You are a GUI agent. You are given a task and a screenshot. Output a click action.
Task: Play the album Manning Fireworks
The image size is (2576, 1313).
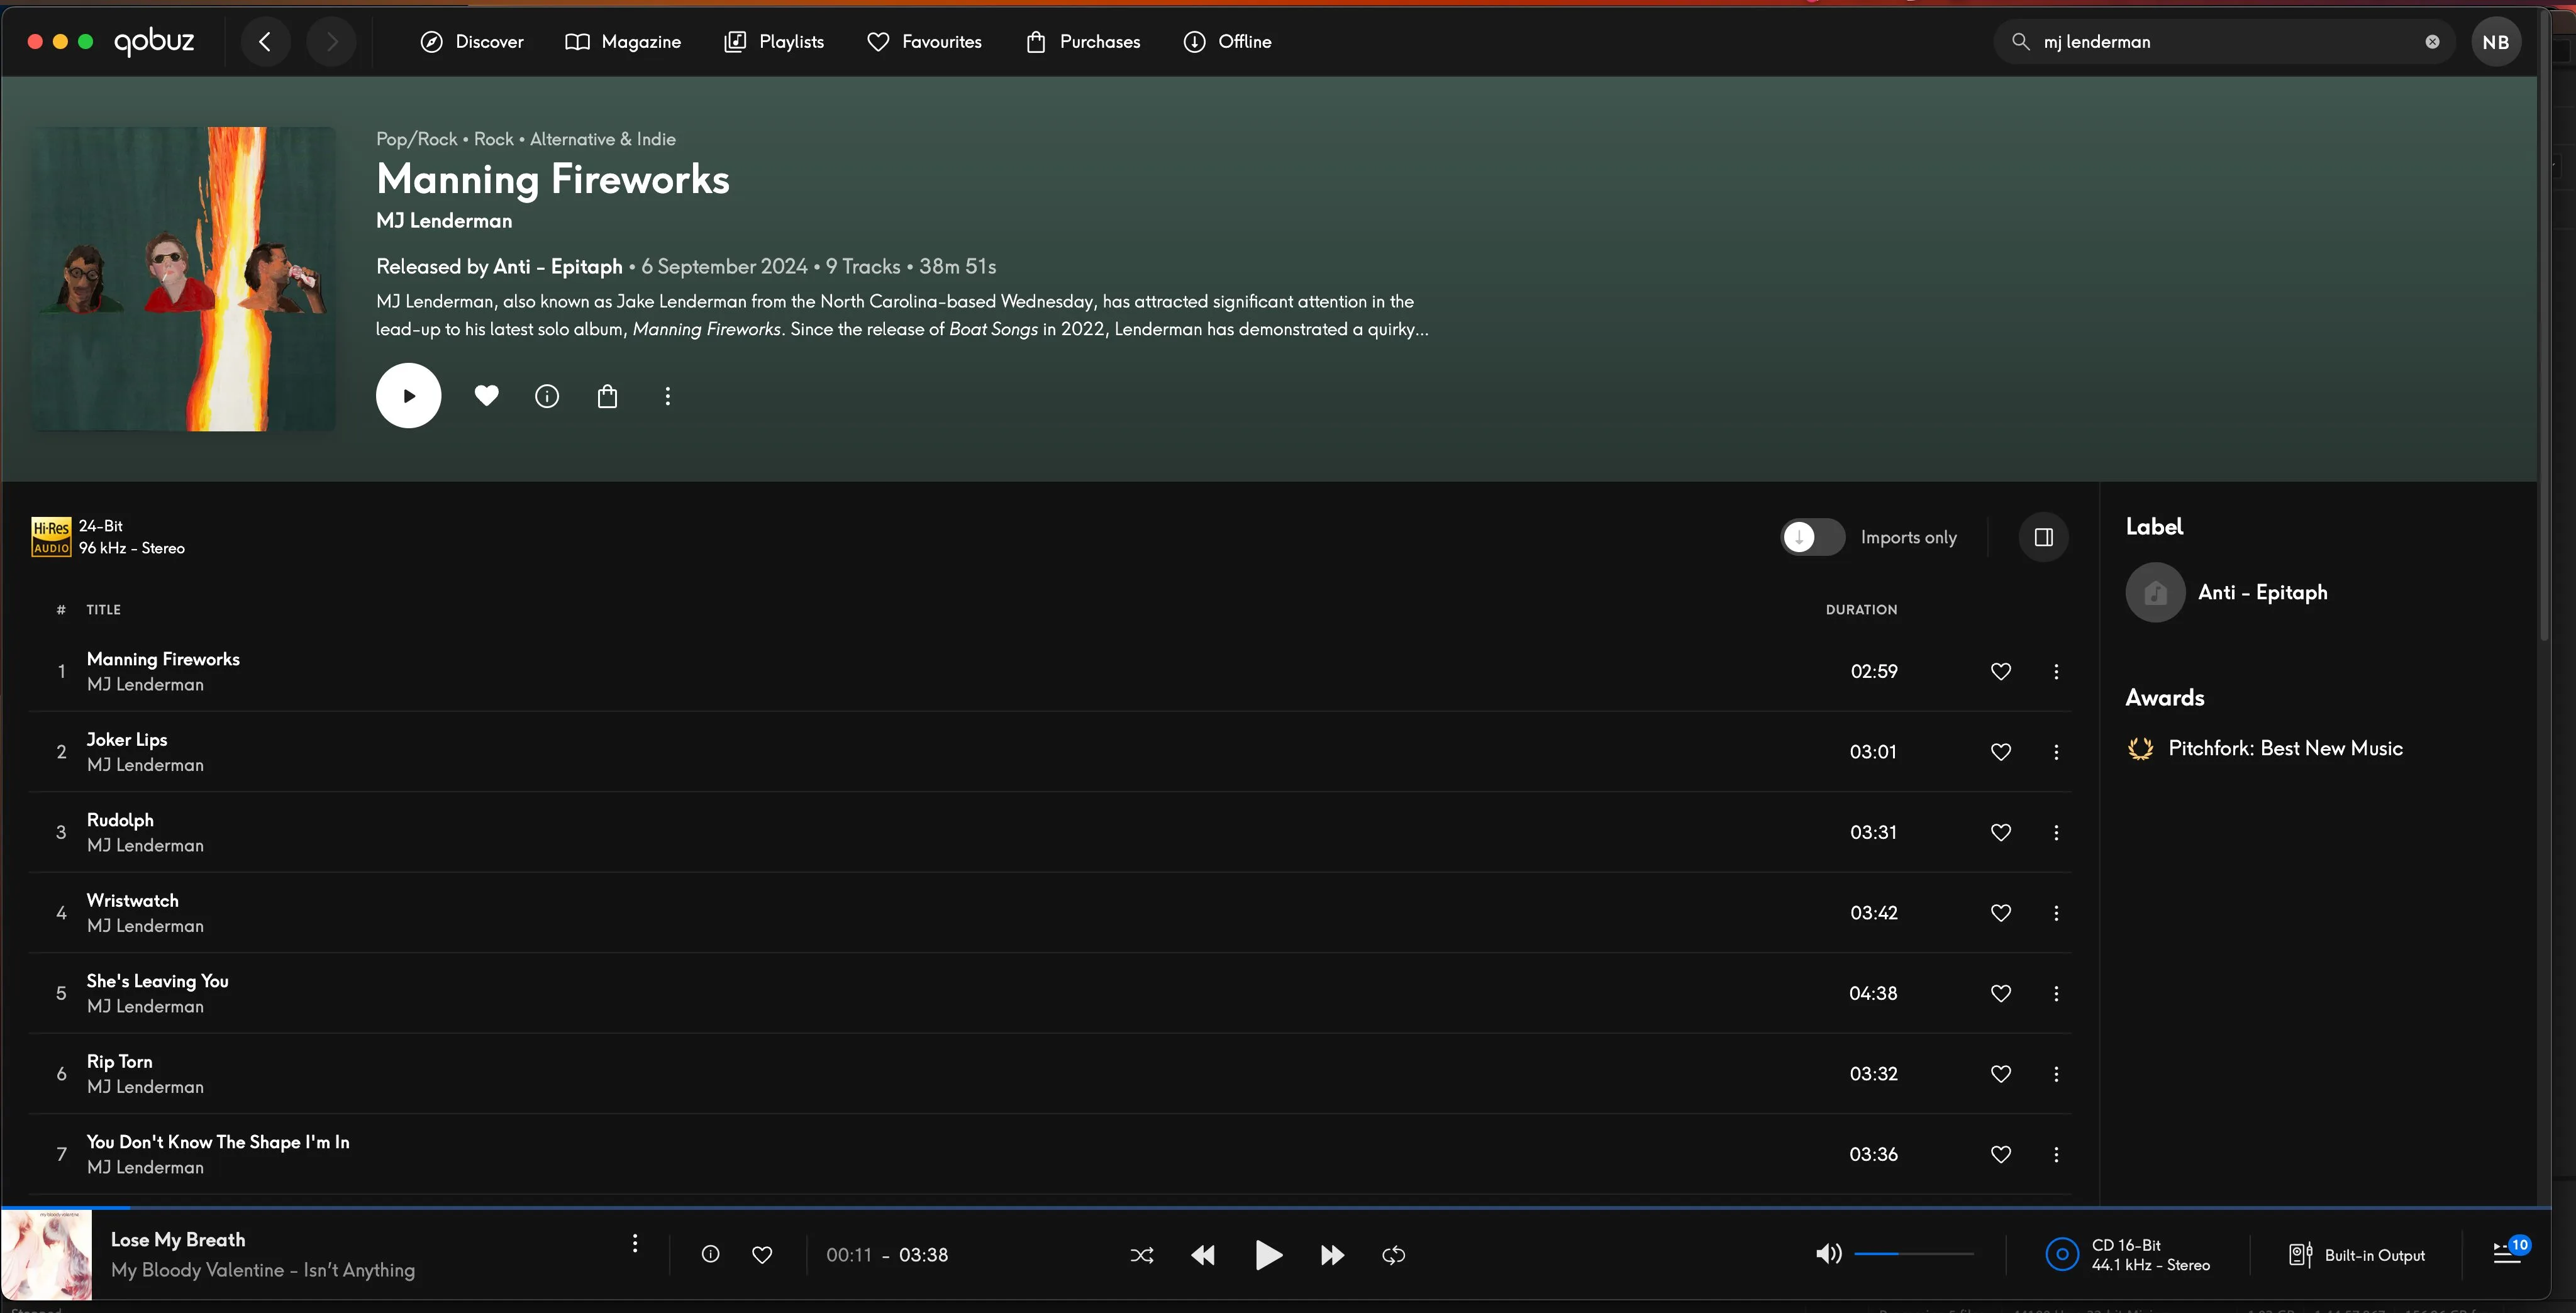tap(408, 395)
